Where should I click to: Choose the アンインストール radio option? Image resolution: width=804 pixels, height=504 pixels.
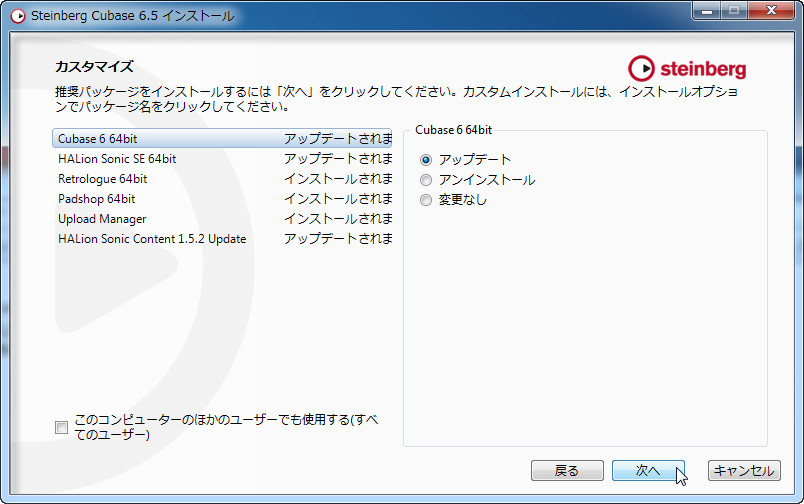pyautogui.click(x=426, y=180)
